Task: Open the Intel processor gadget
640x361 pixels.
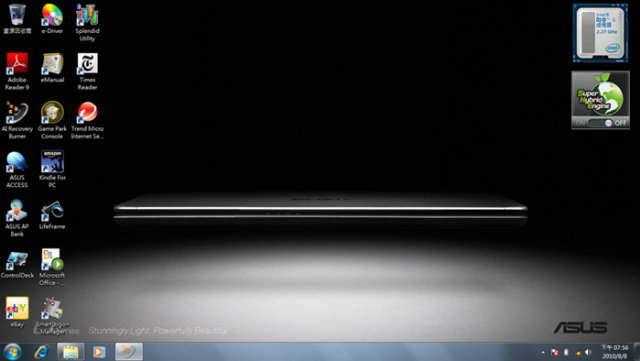Action: pos(600,33)
